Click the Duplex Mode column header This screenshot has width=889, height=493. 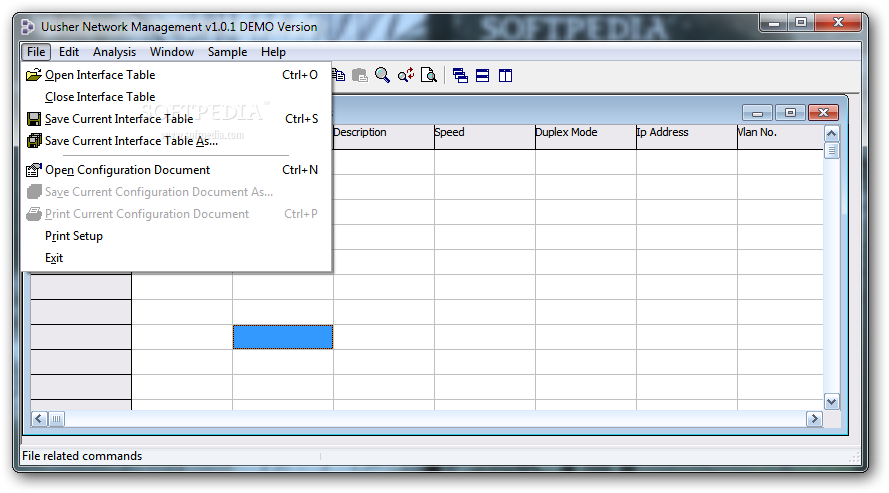[x=586, y=137]
